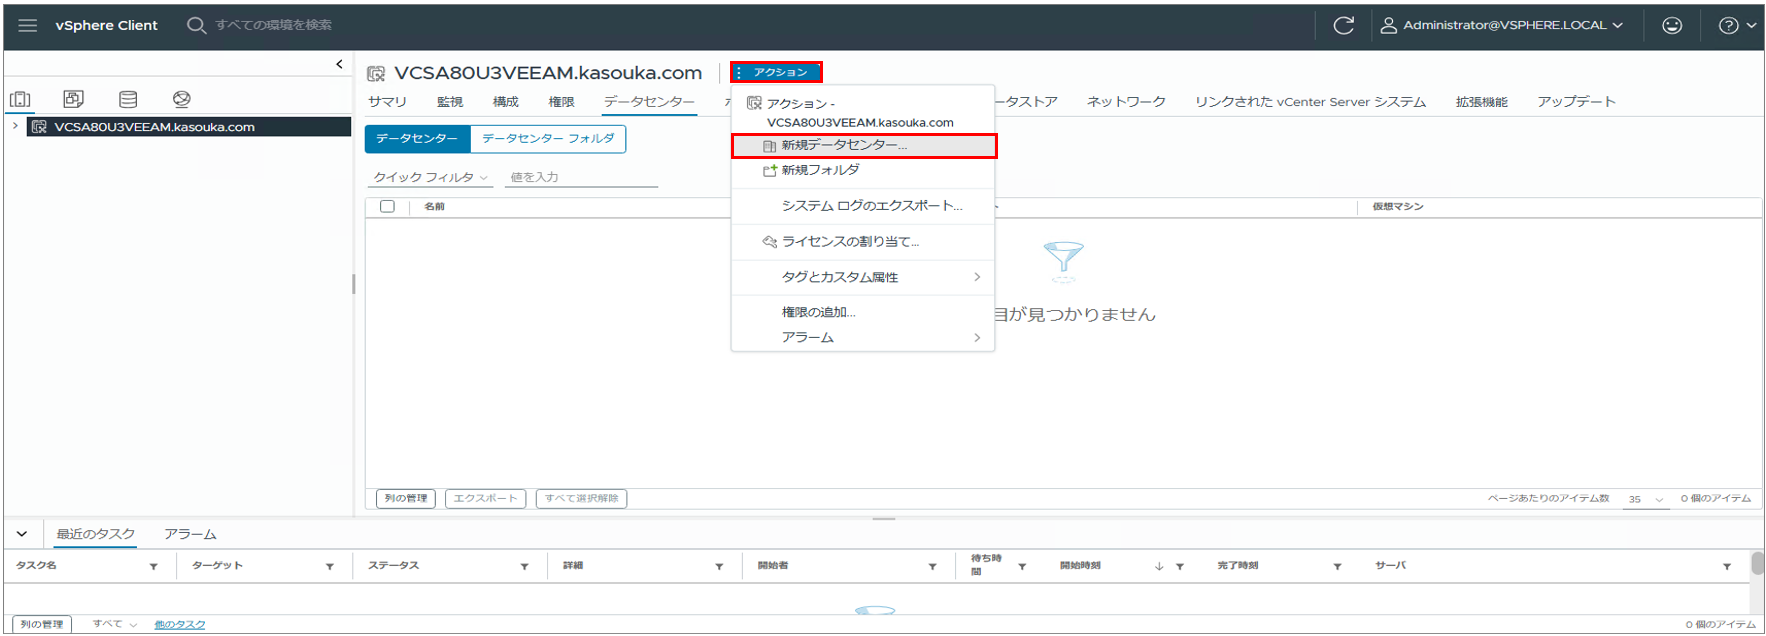
Task: Click the refresh icon in header
Action: pos(1343,25)
